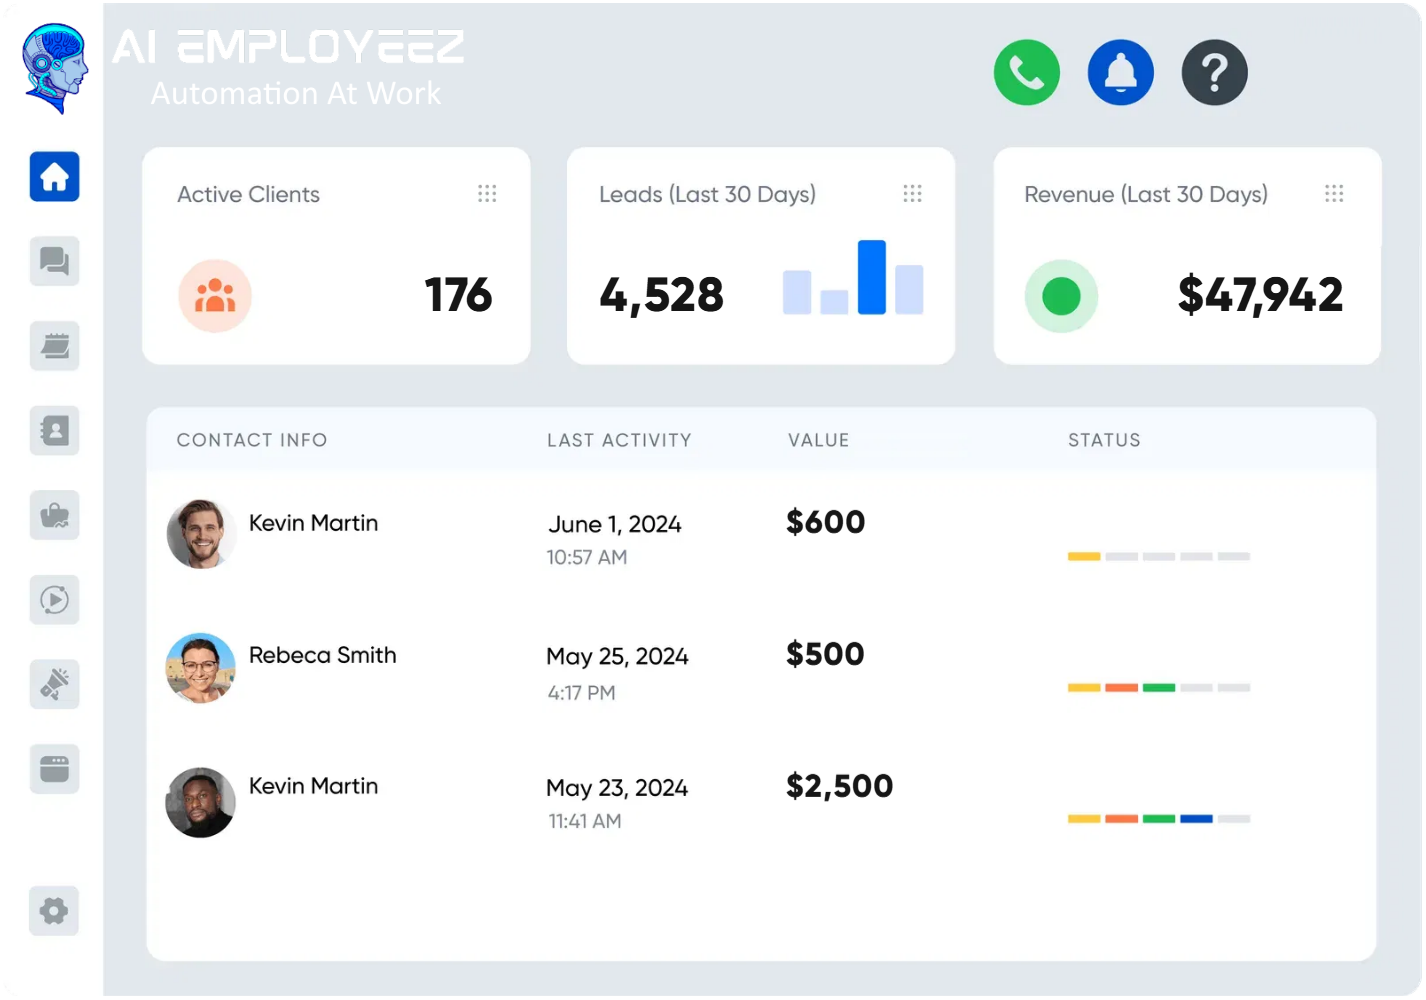The image size is (1426, 1000).
Task: Open the Contacts address book icon
Action: (x=54, y=431)
